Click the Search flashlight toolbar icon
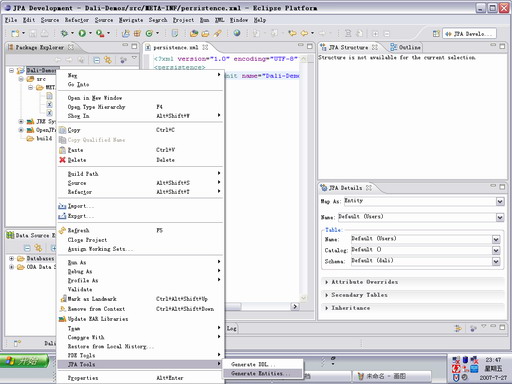Screen dimensions: 512x384 coord(218,33)
